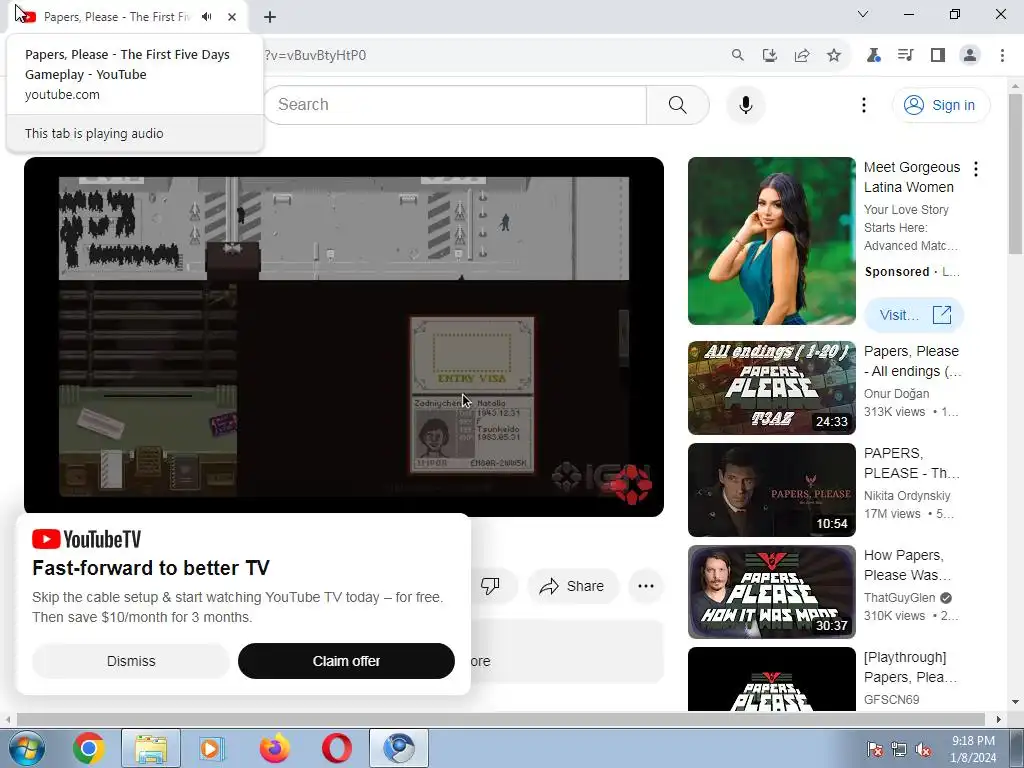This screenshot has width=1024, height=768.
Task: Open the Action Center flag tray icon
Action: click(x=874, y=749)
